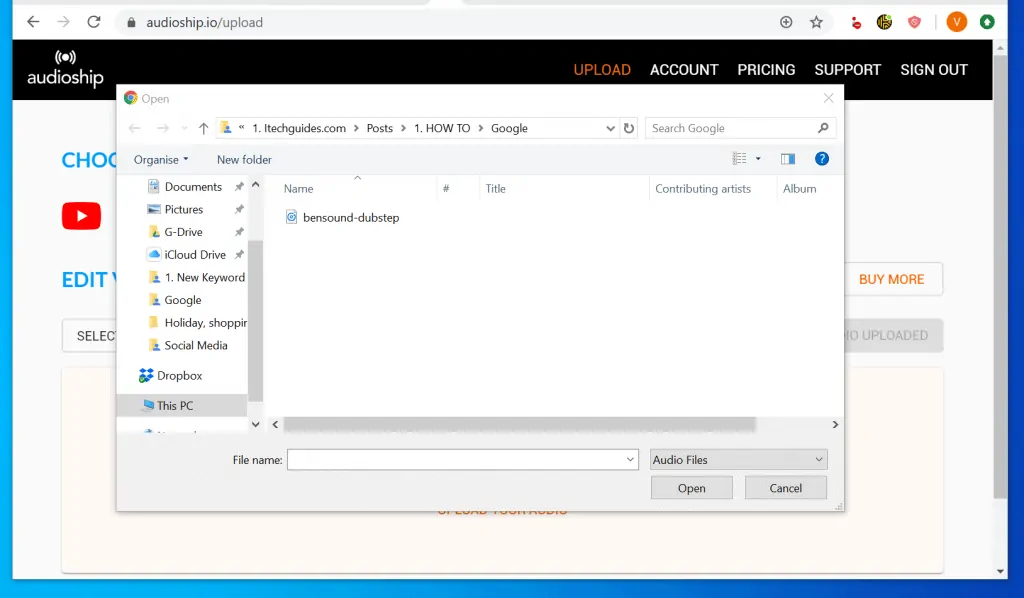Click the magnifier in Search Google box

823,128
